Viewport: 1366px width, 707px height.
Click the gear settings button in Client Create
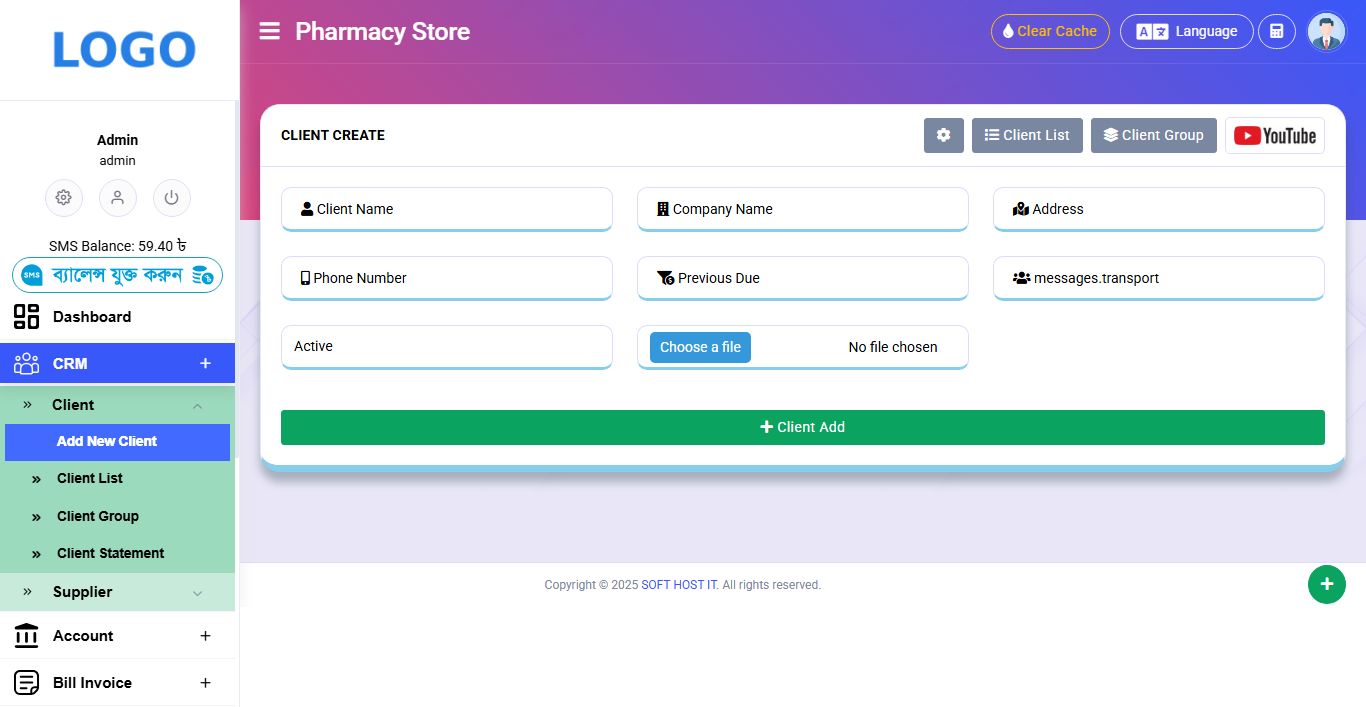[x=943, y=135]
